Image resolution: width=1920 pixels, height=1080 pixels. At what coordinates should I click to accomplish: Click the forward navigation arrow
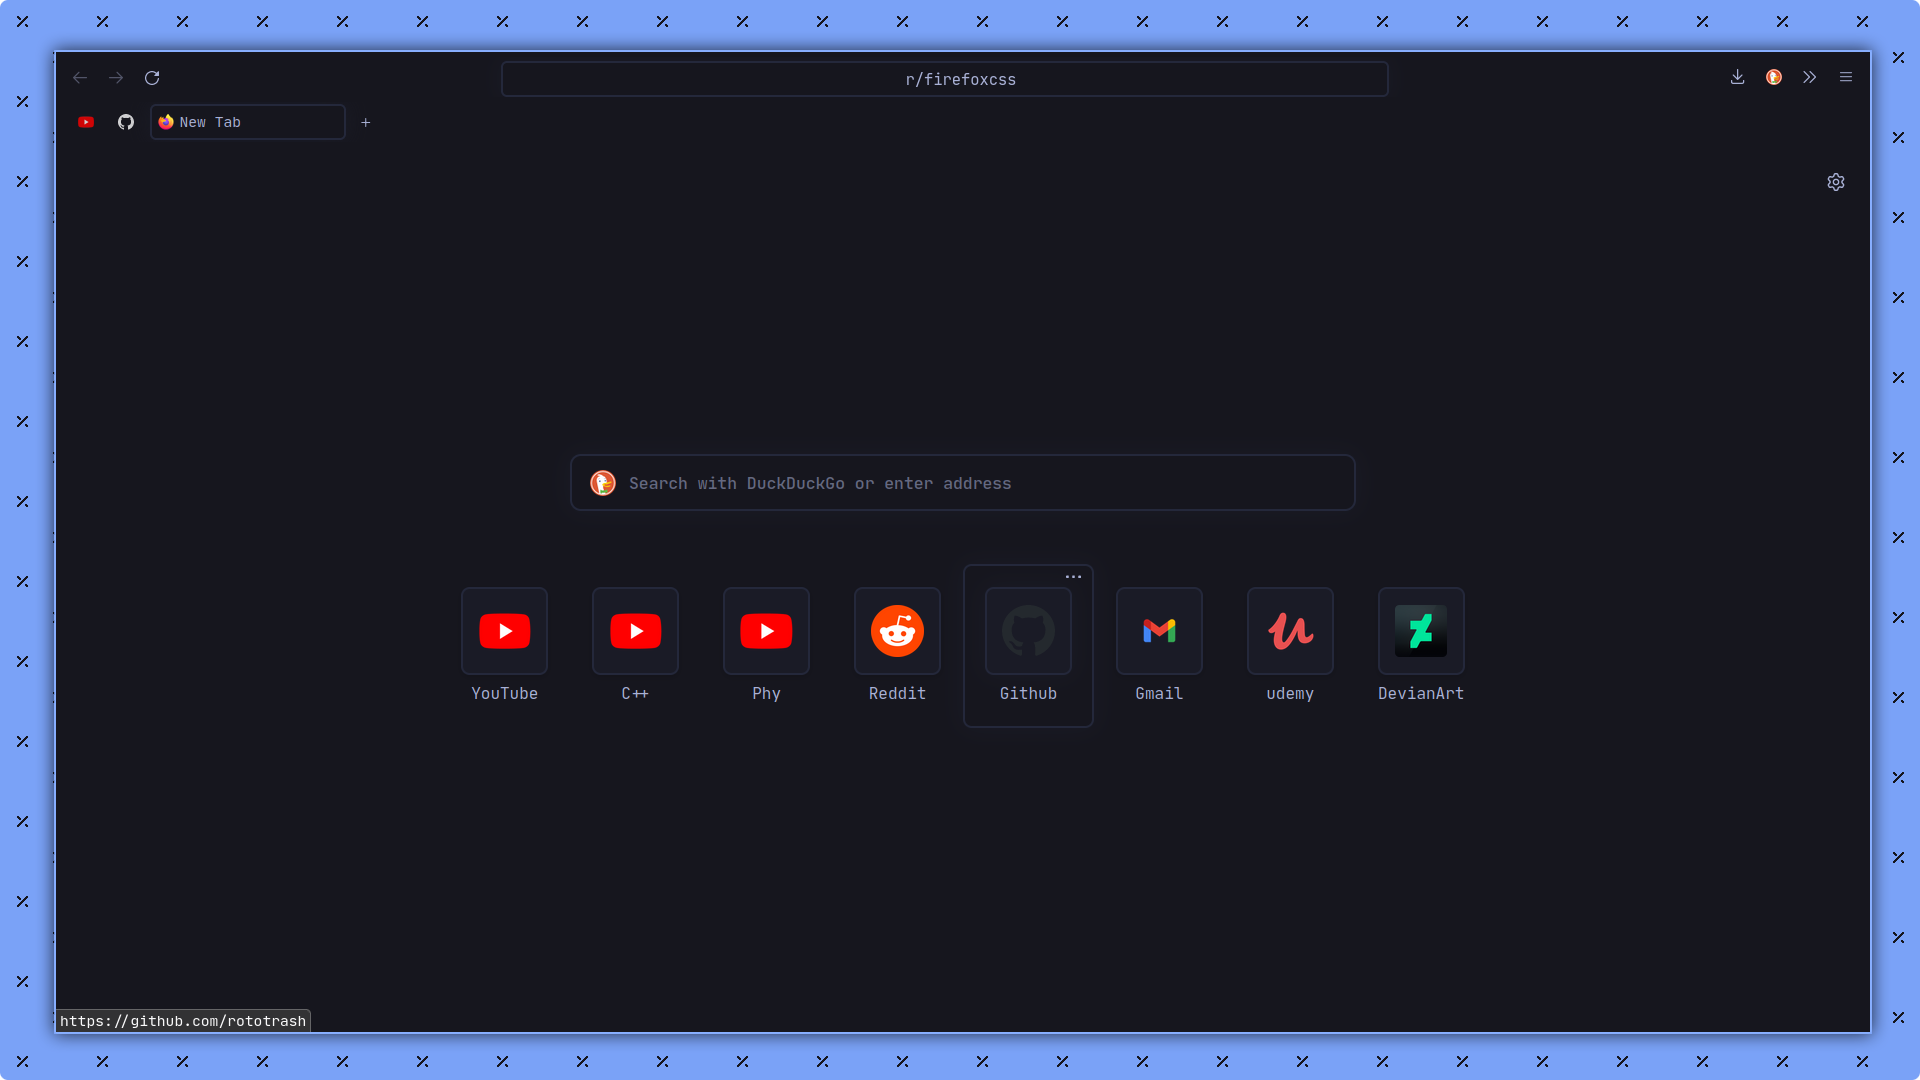116,78
